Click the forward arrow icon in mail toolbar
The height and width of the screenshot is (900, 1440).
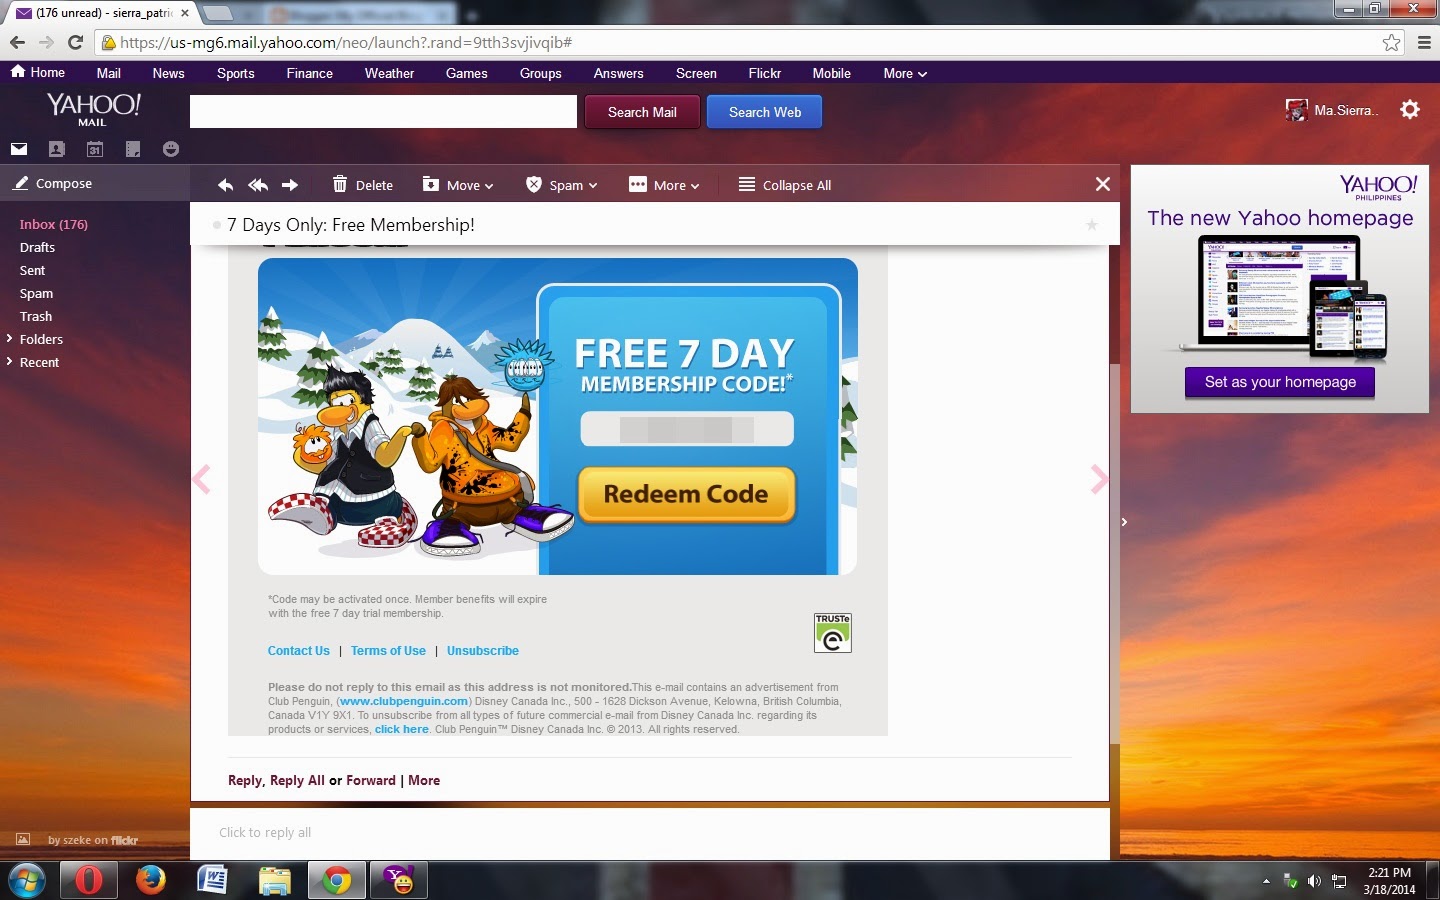[290, 185]
